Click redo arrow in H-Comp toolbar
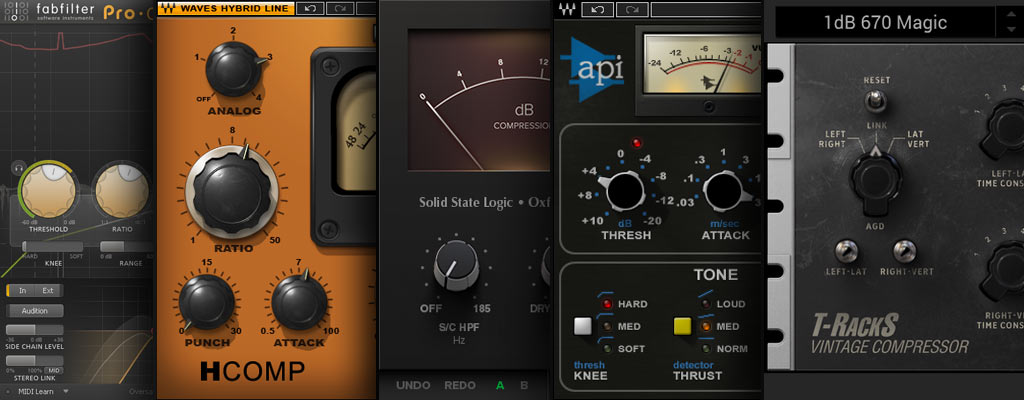The width and height of the screenshot is (1024, 400). pyautogui.click(x=340, y=8)
